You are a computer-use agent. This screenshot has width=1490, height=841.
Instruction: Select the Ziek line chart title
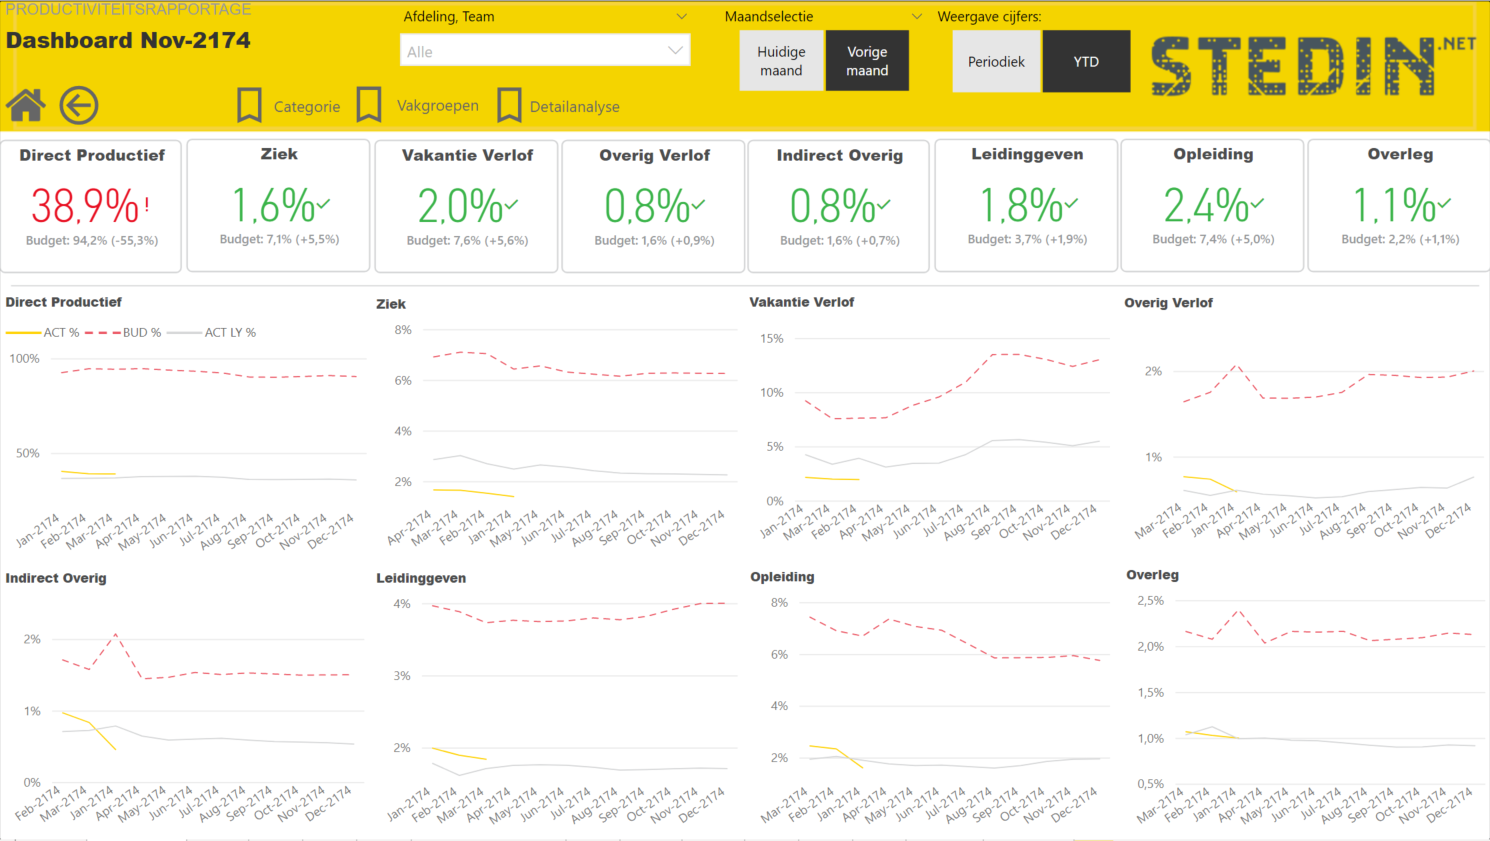[x=391, y=304]
